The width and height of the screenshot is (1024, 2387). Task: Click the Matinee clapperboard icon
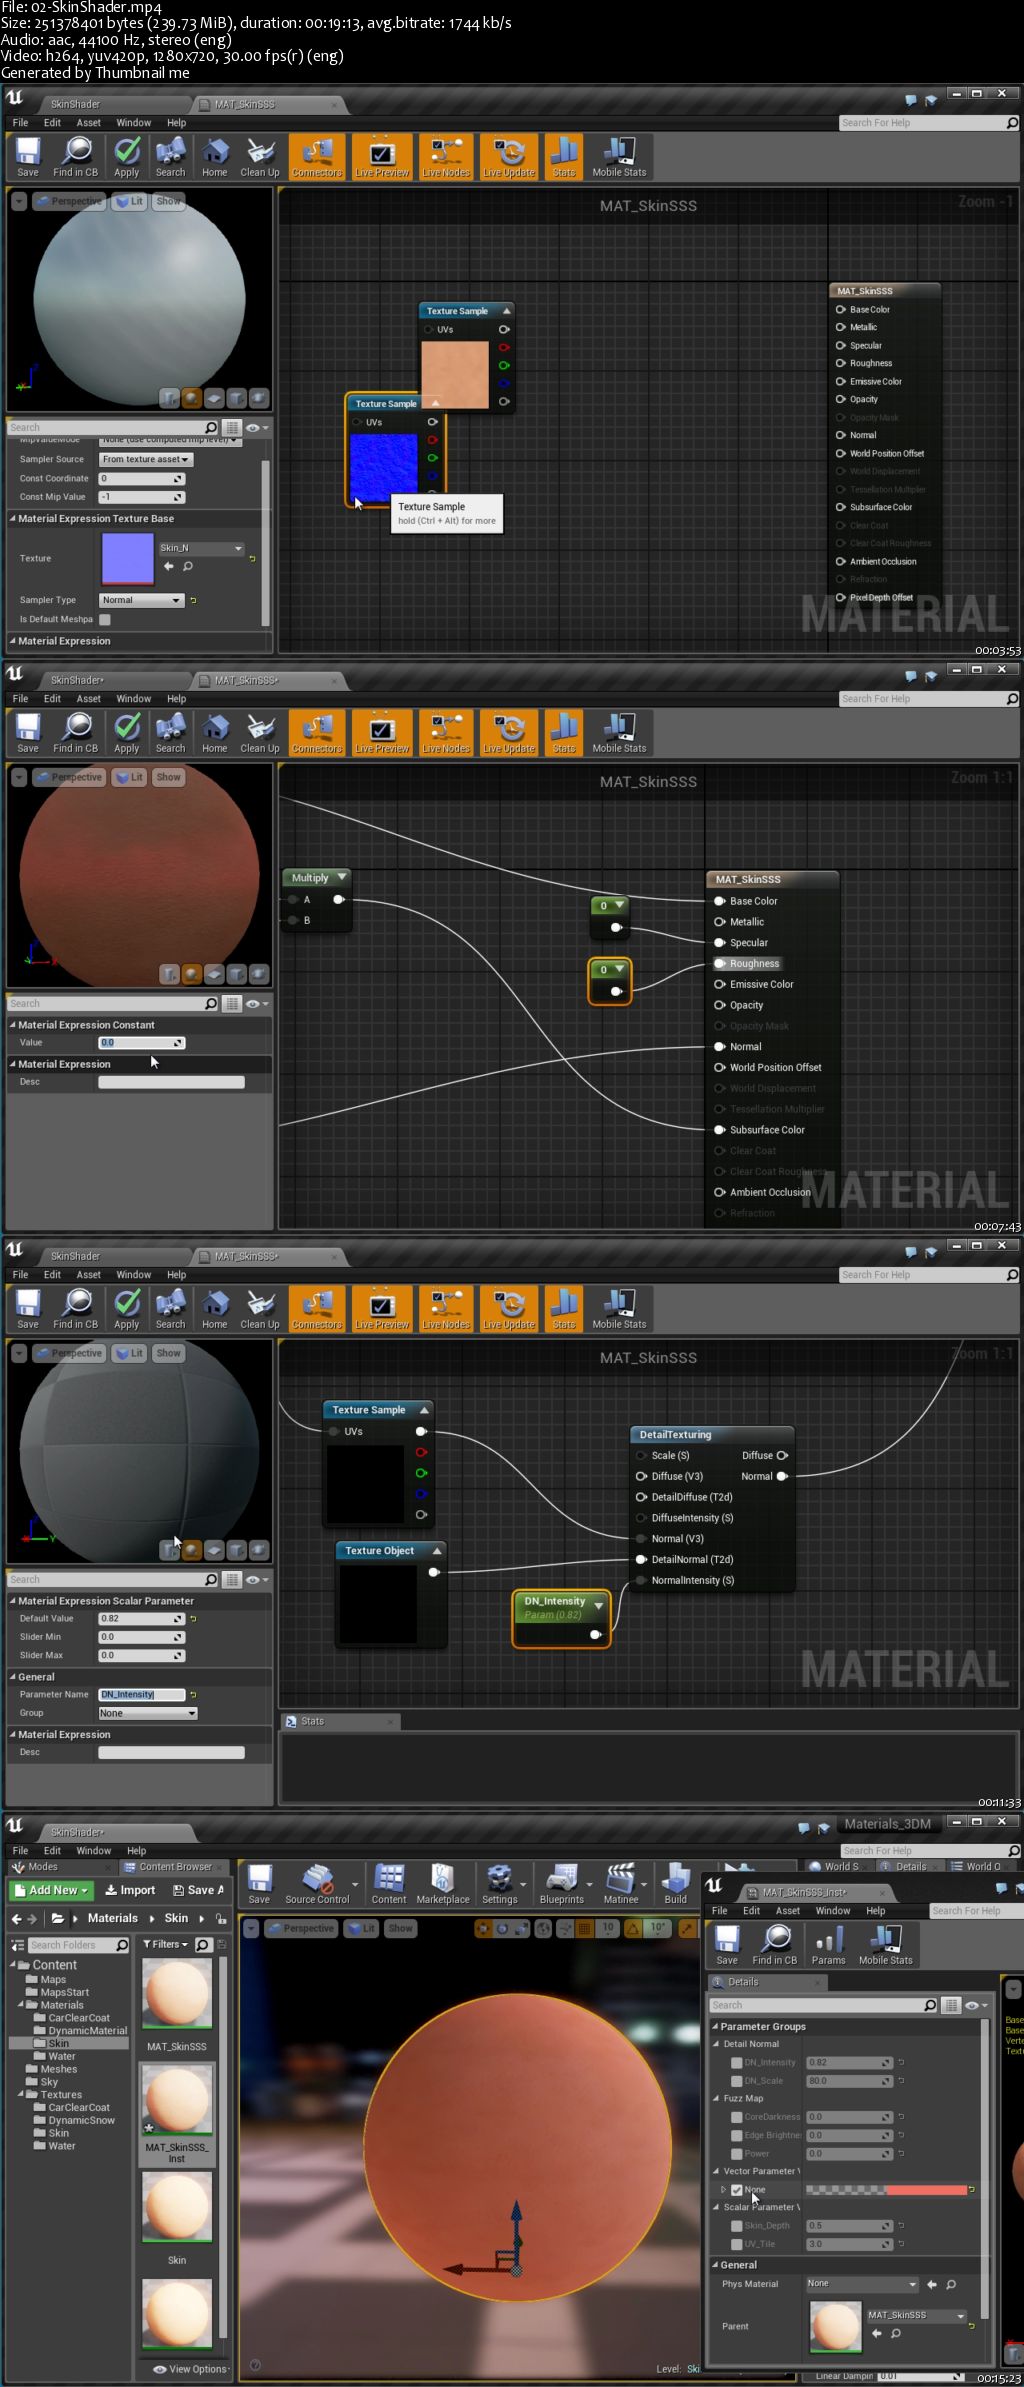point(620,1884)
